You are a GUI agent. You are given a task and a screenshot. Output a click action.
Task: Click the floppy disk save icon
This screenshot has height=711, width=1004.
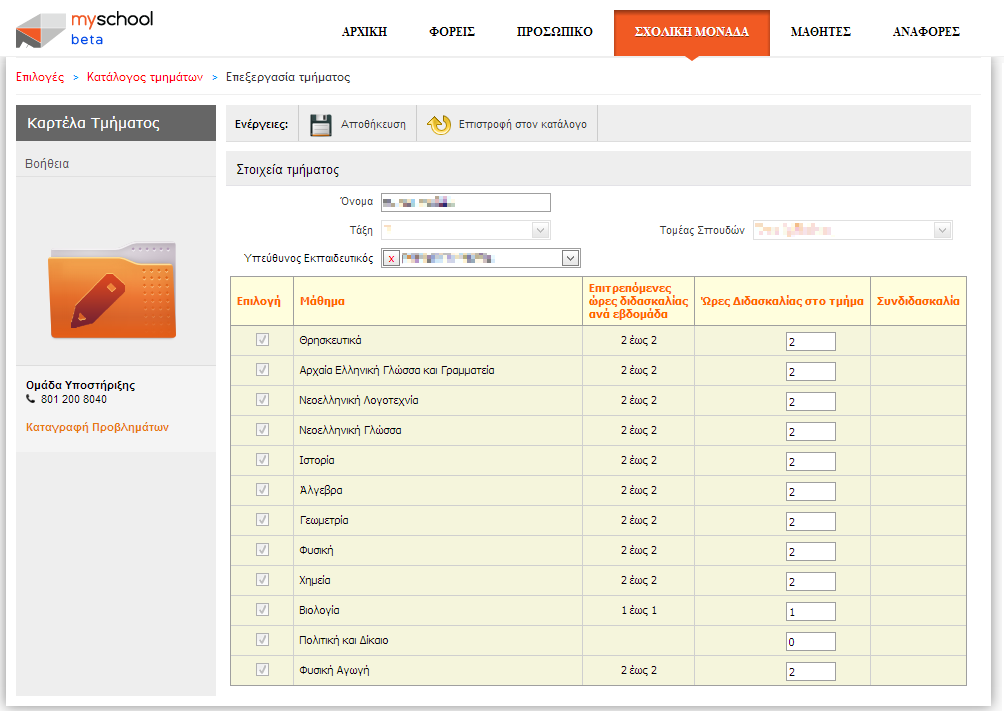pyautogui.click(x=321, y=124)
